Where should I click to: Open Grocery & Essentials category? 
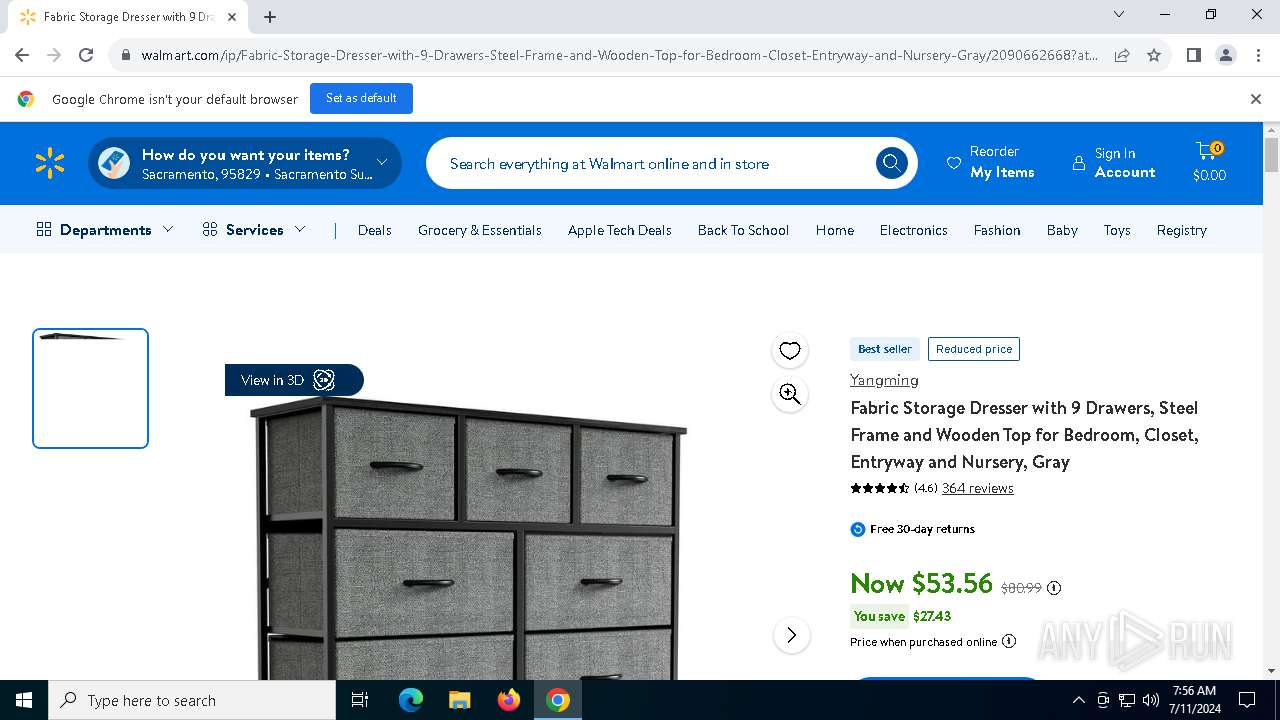pos(480,230)
